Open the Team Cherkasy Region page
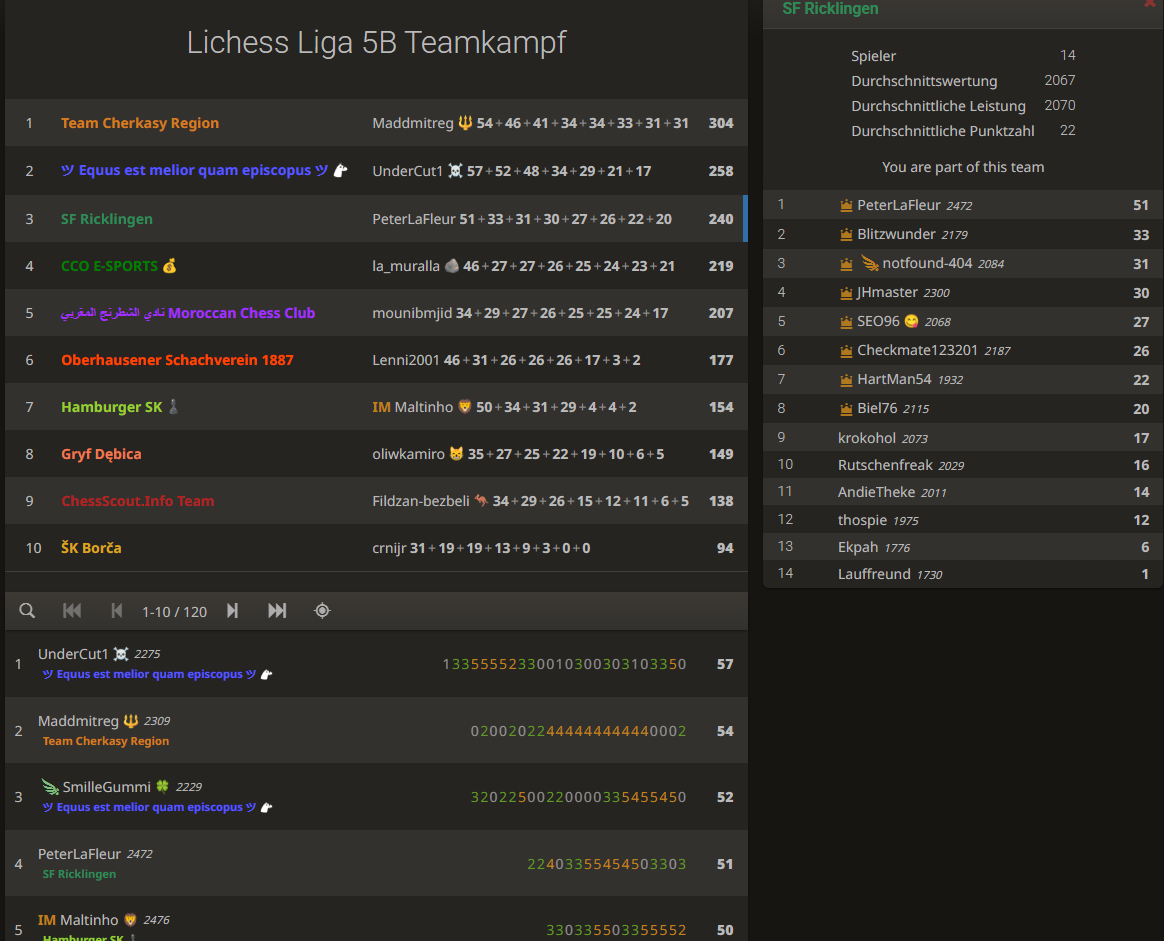The width and height of the screenshot is (1164, 941). 139,122
